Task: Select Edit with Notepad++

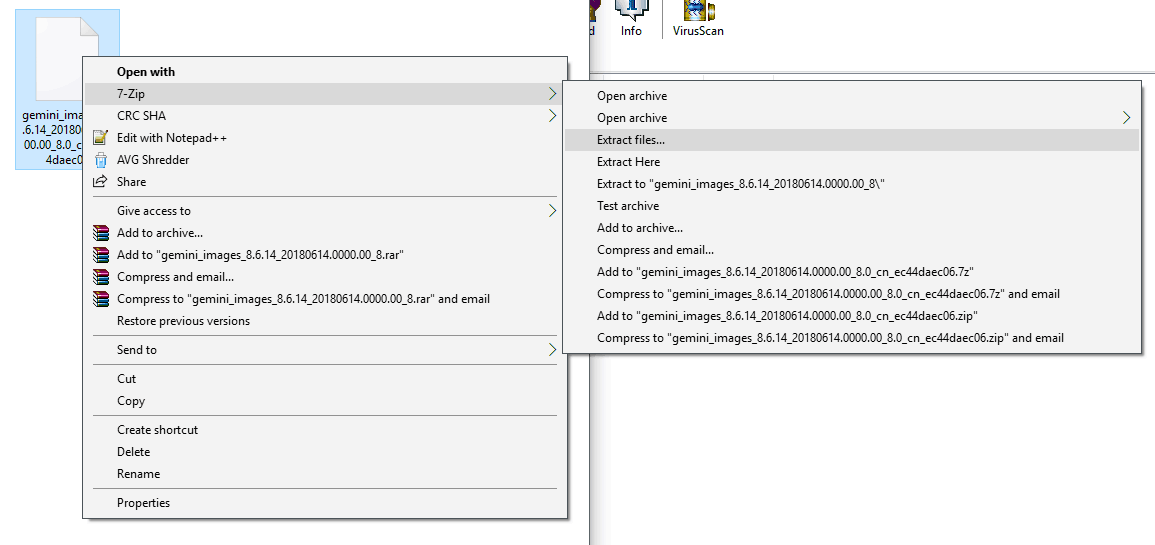Action: click(325, 138)
